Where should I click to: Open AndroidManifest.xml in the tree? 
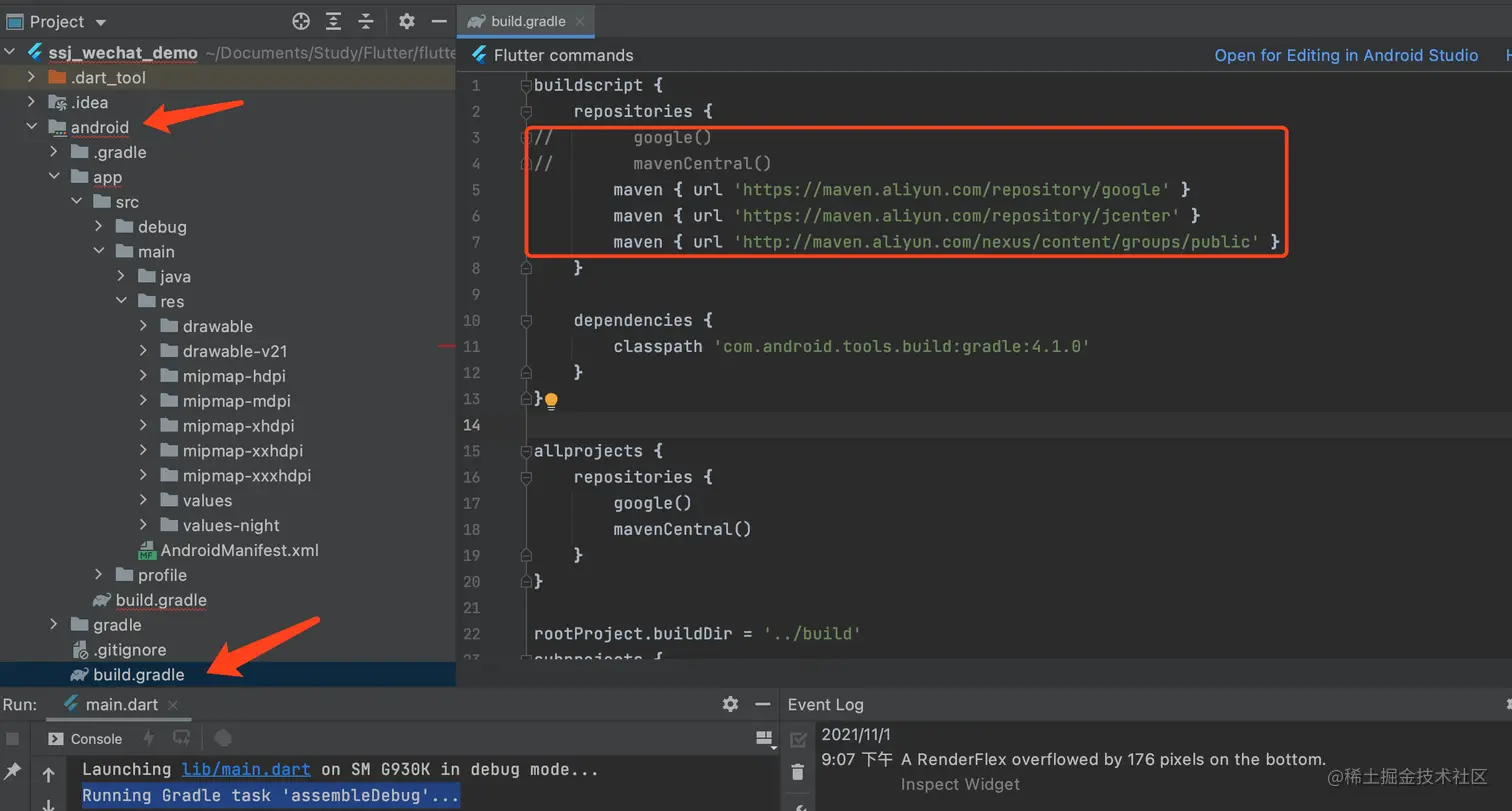tap(240, 550)
